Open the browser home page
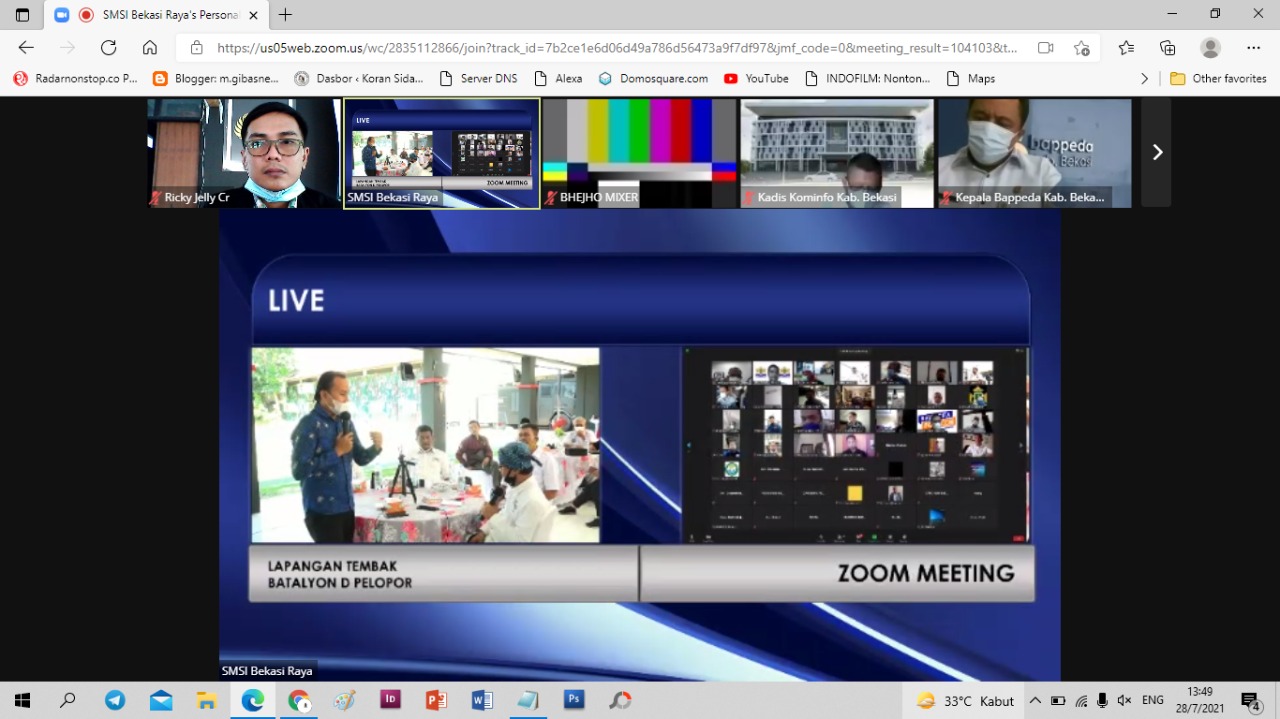 coord(150,48)
